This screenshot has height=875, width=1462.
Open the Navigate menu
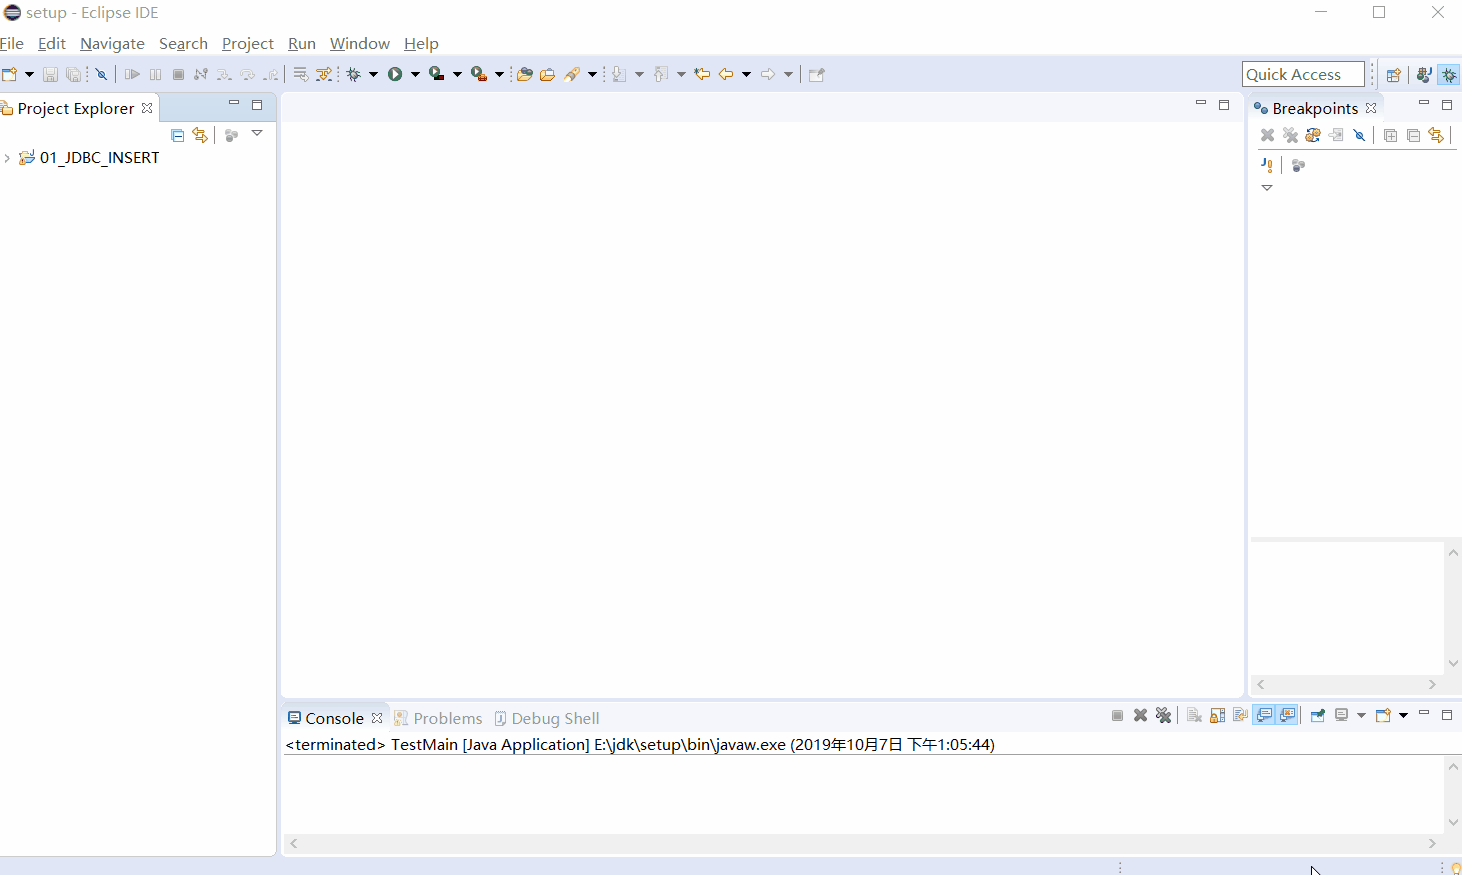pos(112,44)
